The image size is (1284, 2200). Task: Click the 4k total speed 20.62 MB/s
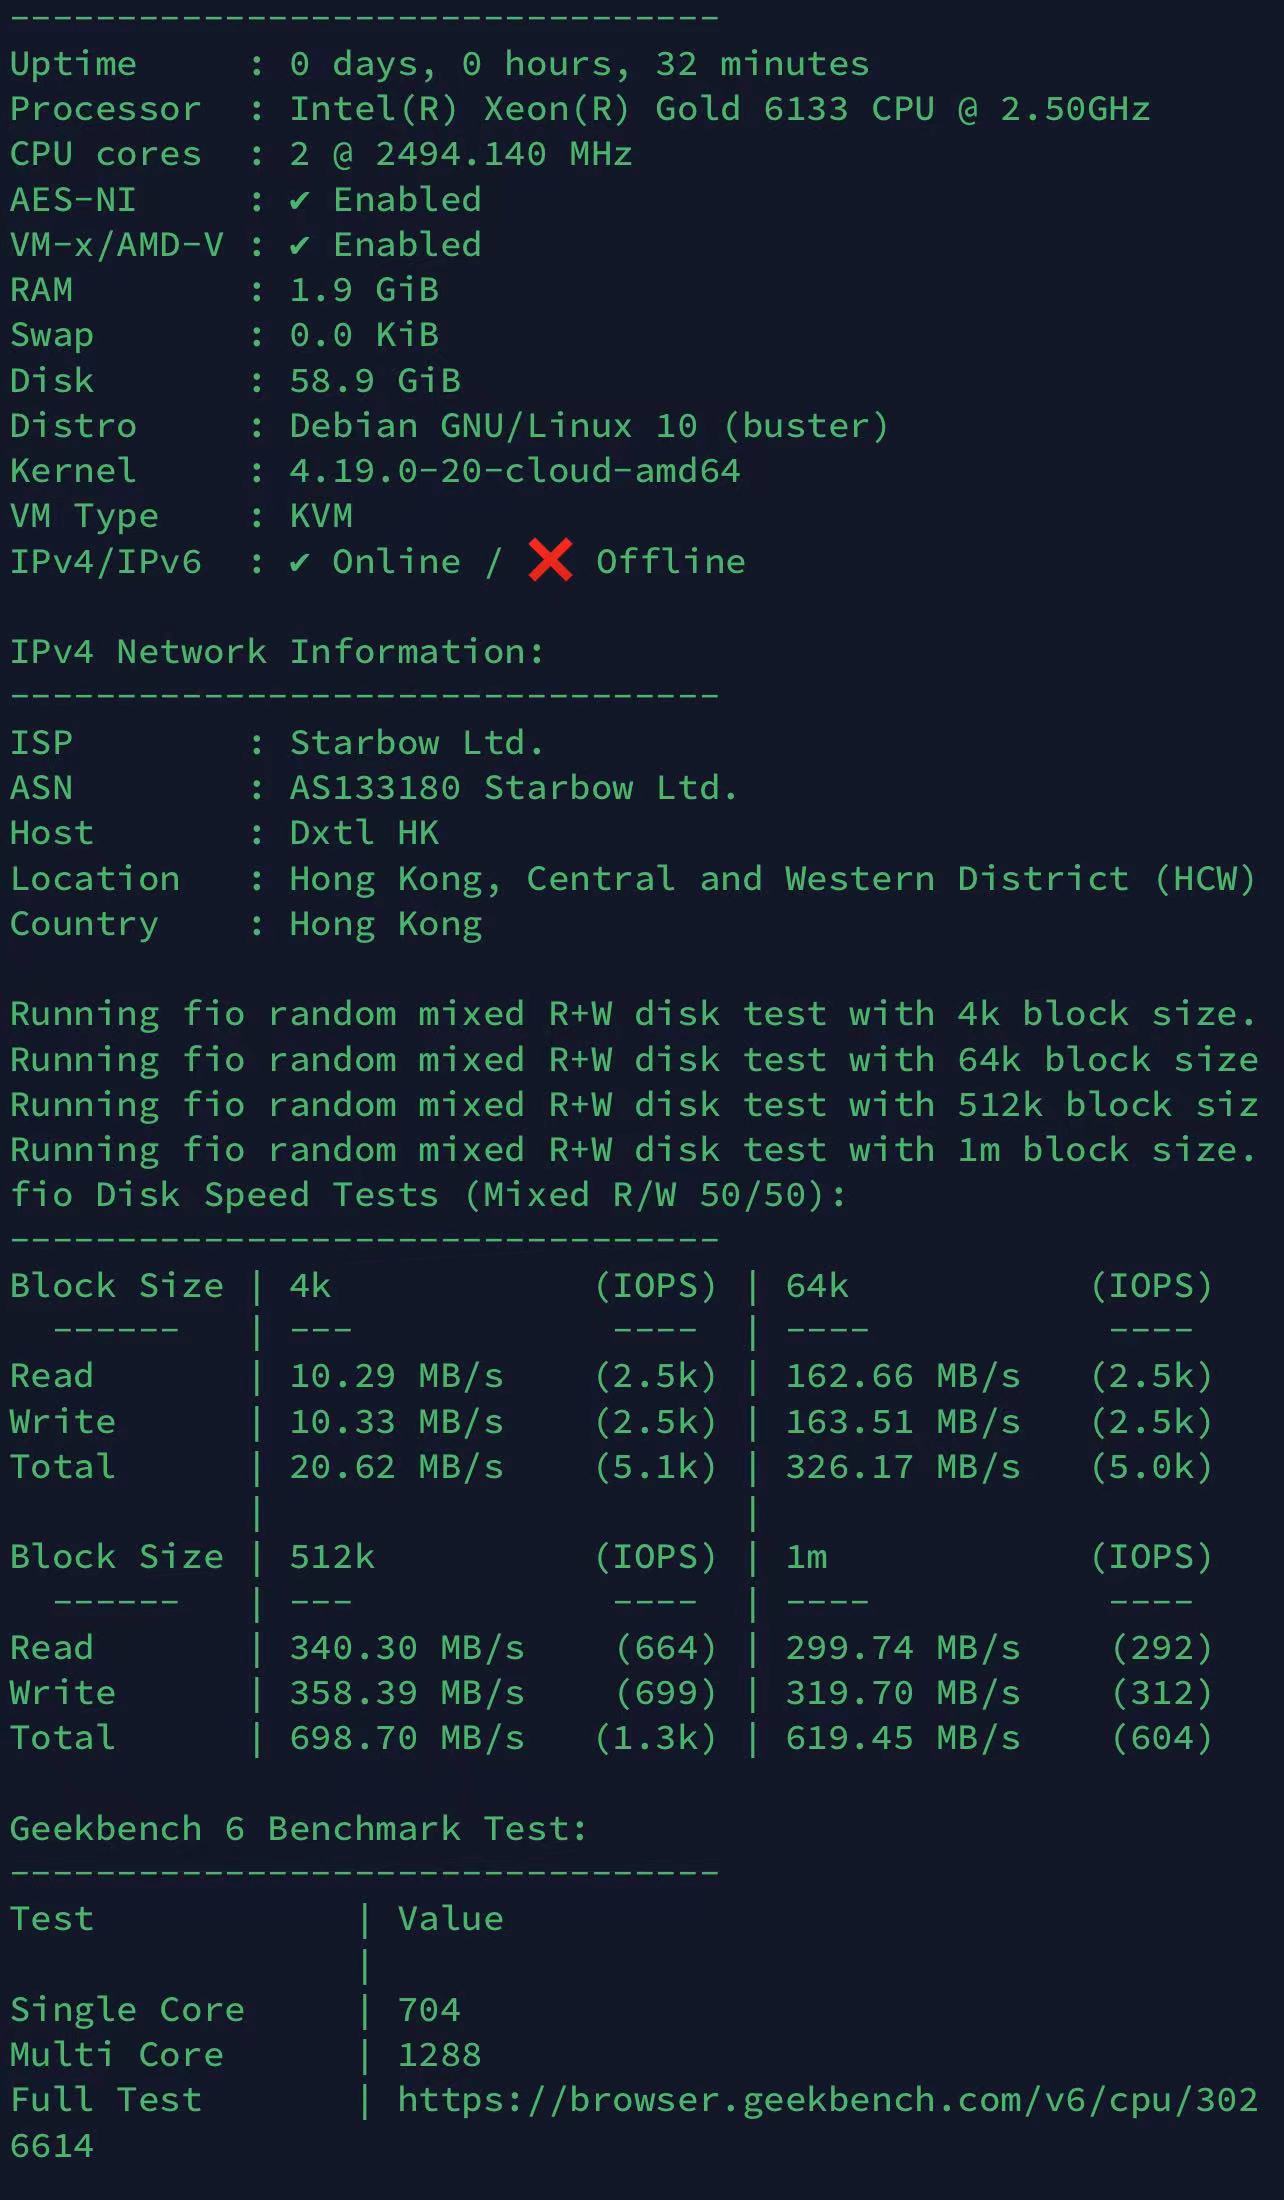point(396,1467)
